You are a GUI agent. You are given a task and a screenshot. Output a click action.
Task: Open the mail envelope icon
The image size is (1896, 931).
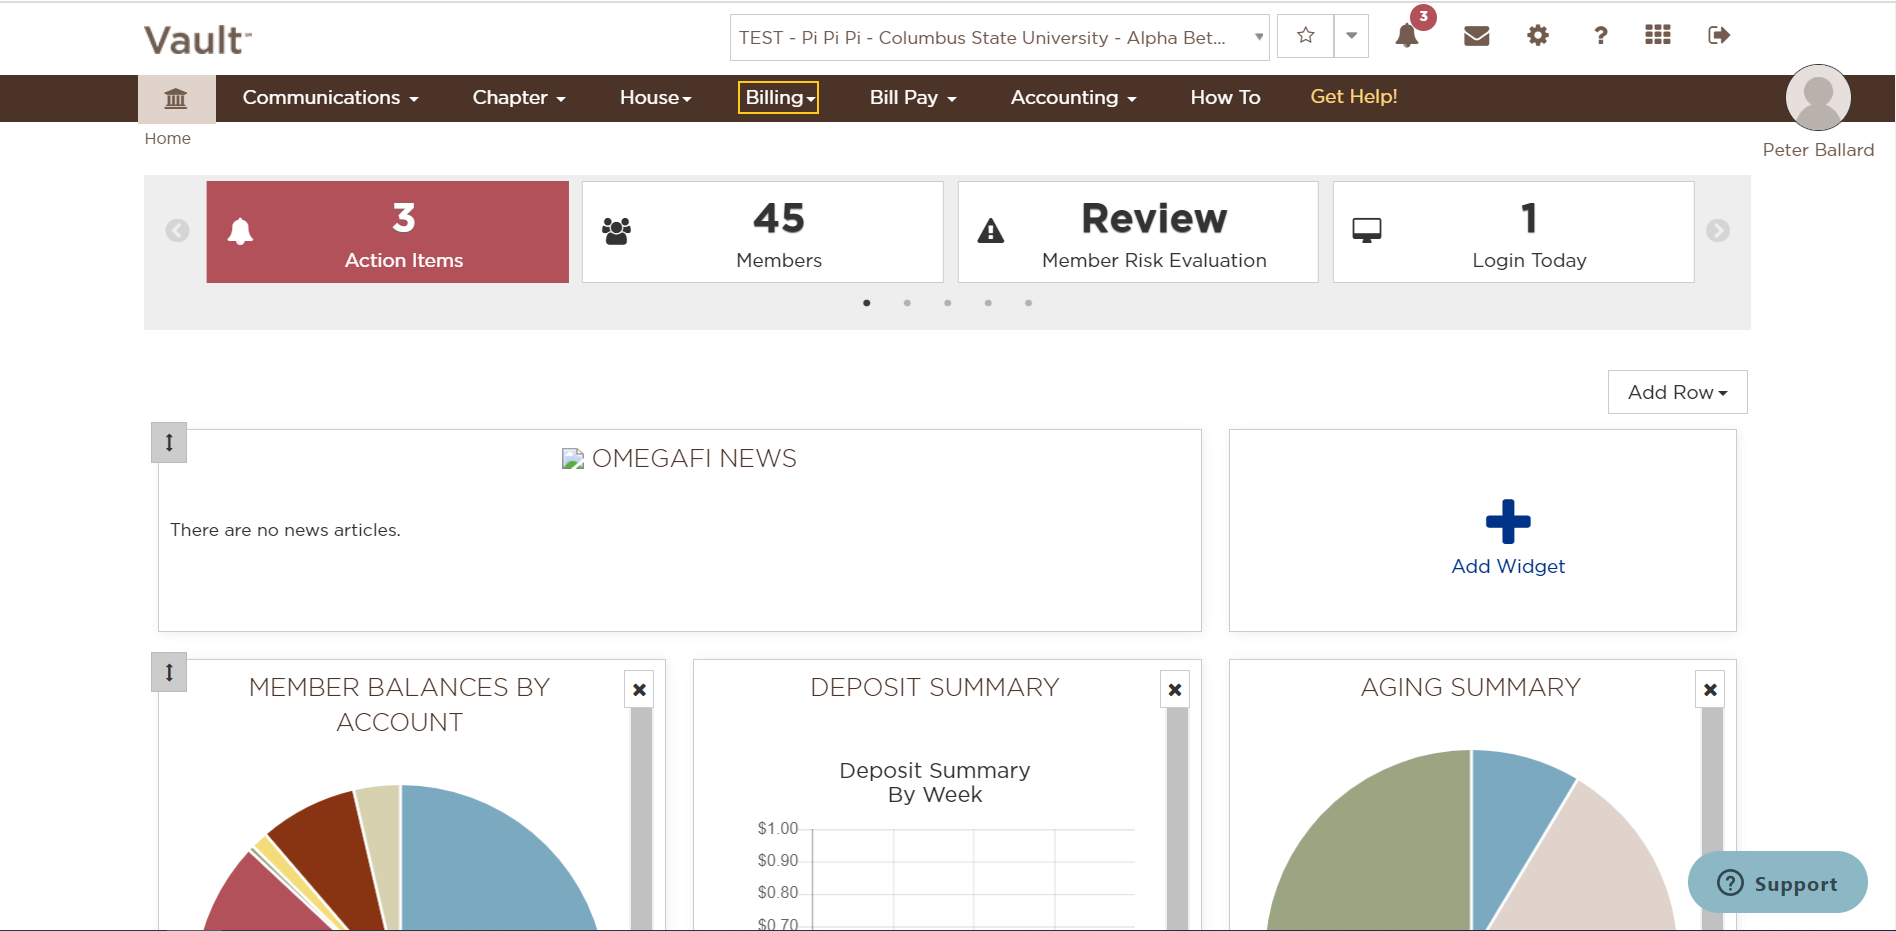point(1476,36)
